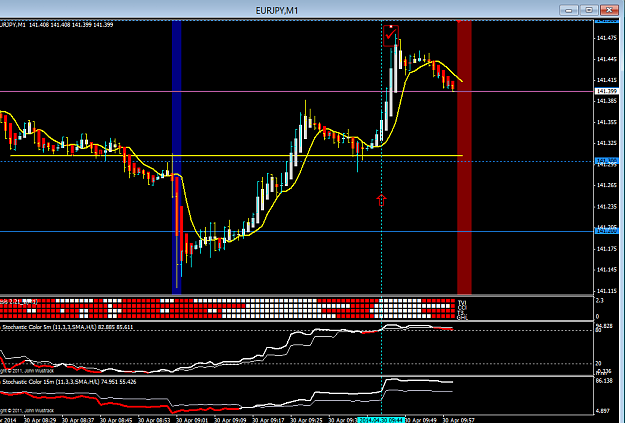This screenshot has height=423, width=625.
Task: Click the 141.415 price axis label
Action: click(607, 80)
